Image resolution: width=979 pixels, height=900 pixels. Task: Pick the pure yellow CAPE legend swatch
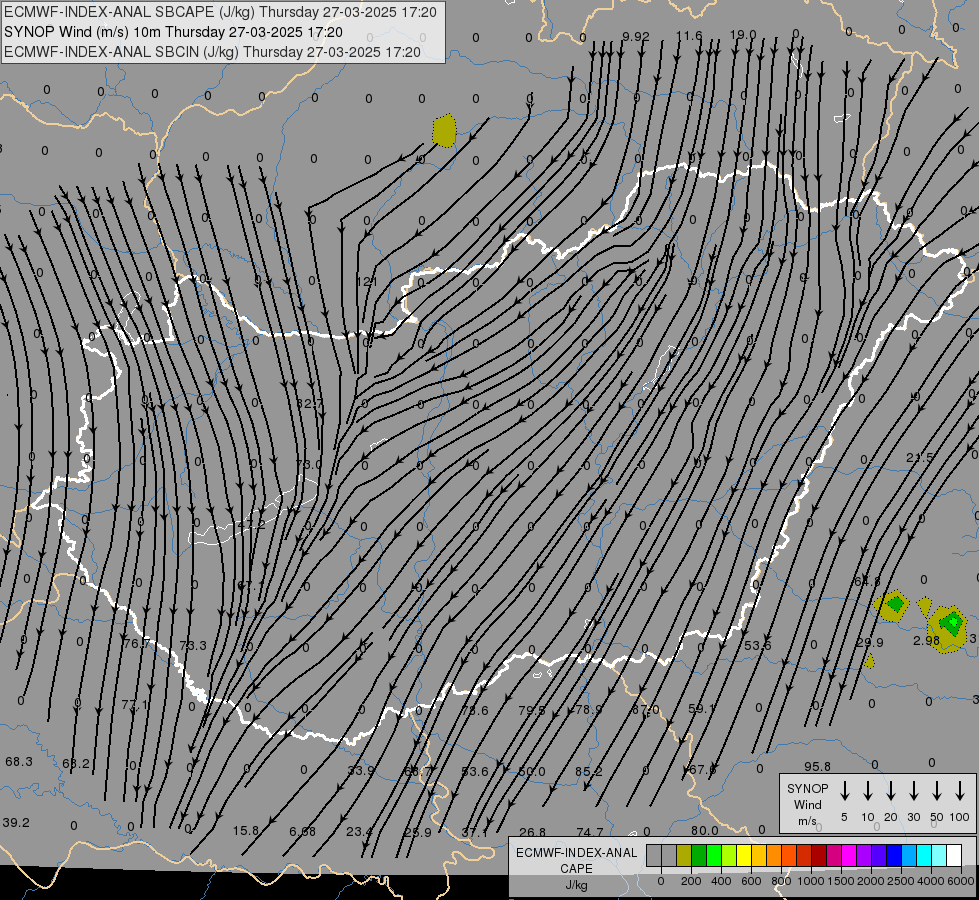[x=744, y=856]
